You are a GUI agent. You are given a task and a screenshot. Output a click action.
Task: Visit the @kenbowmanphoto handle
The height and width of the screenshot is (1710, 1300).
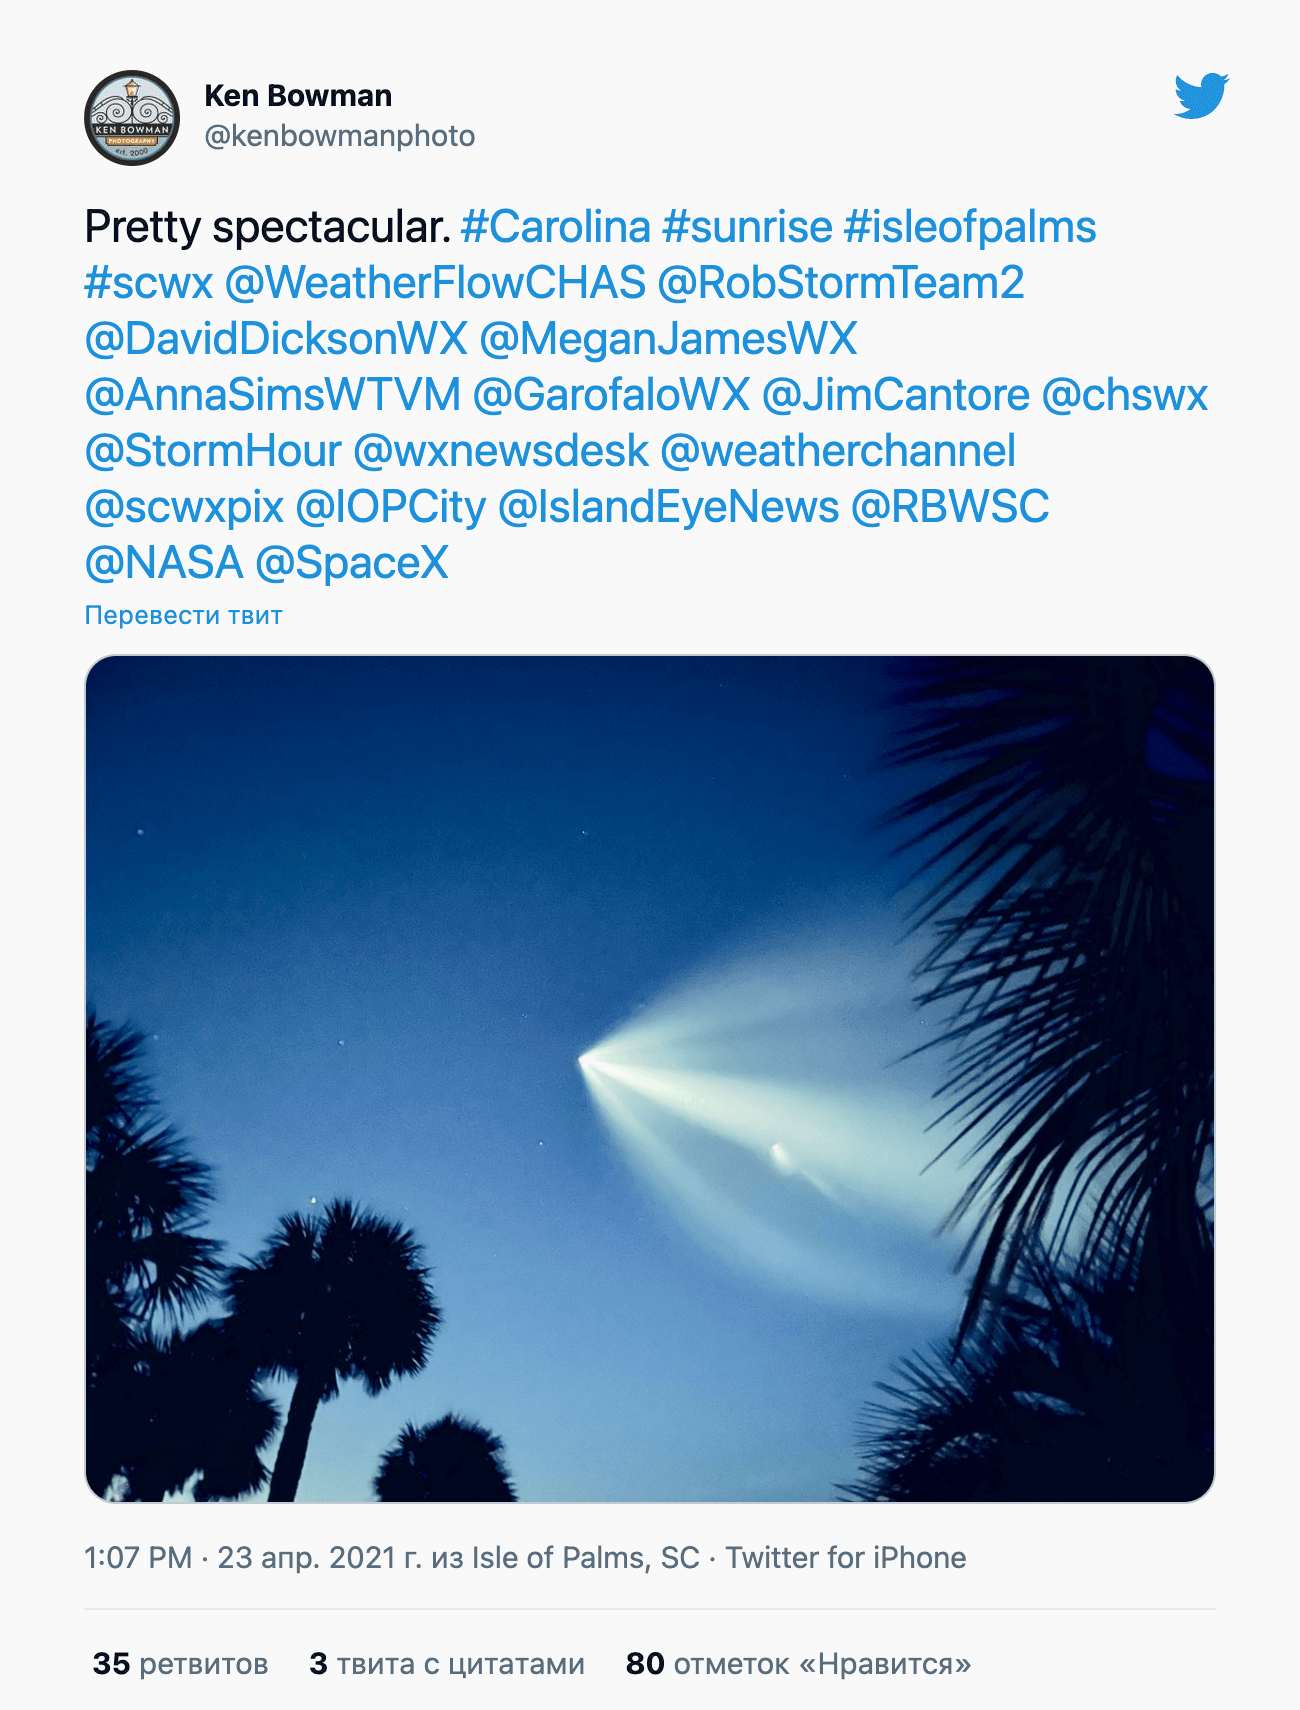point(339,136)
